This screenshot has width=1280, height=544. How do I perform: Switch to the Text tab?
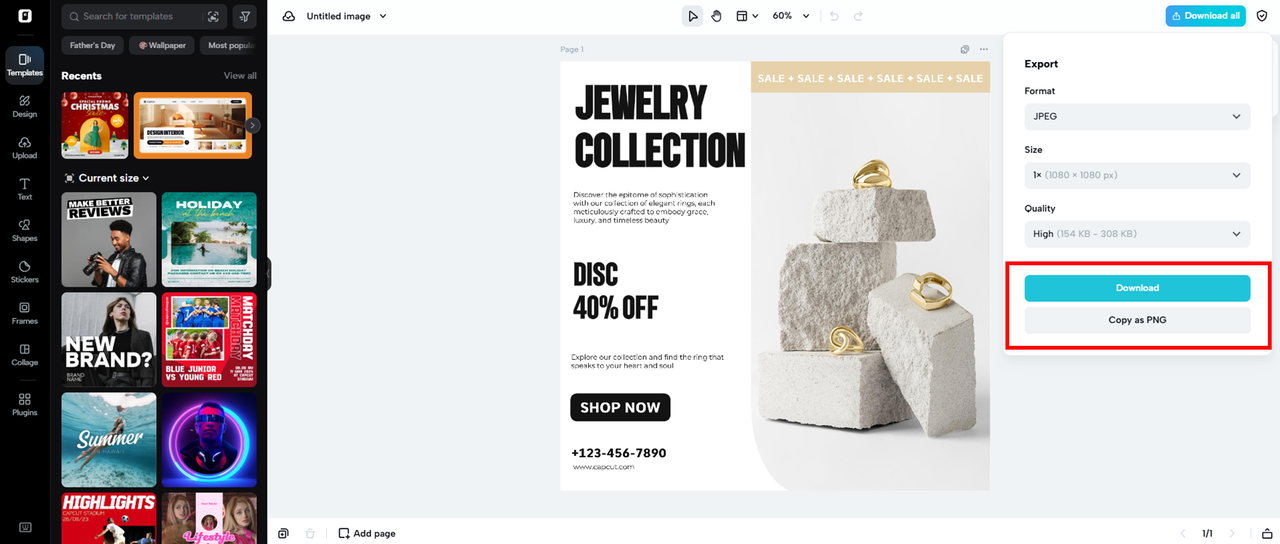pos(25,188)
